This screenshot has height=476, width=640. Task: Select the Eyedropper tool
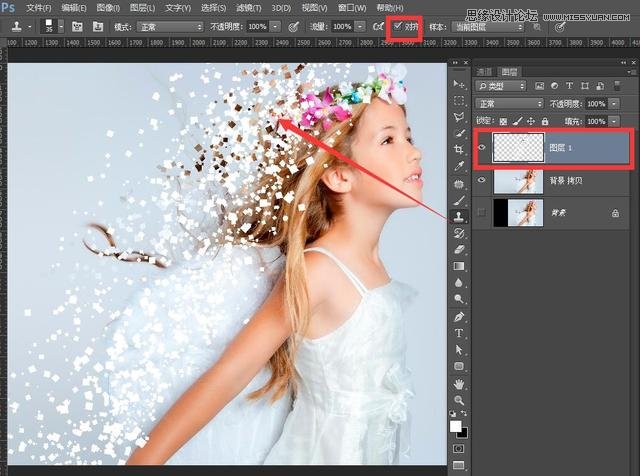point(459,166)
